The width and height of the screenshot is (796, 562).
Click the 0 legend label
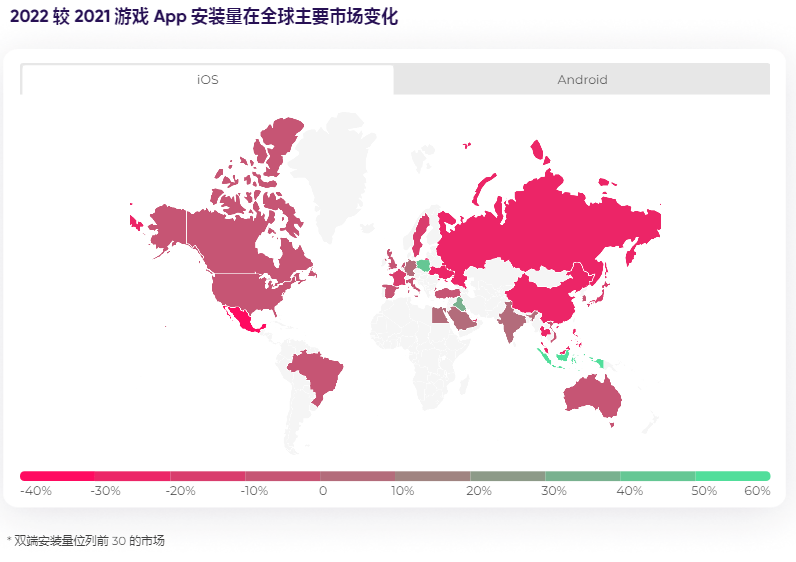323,491
